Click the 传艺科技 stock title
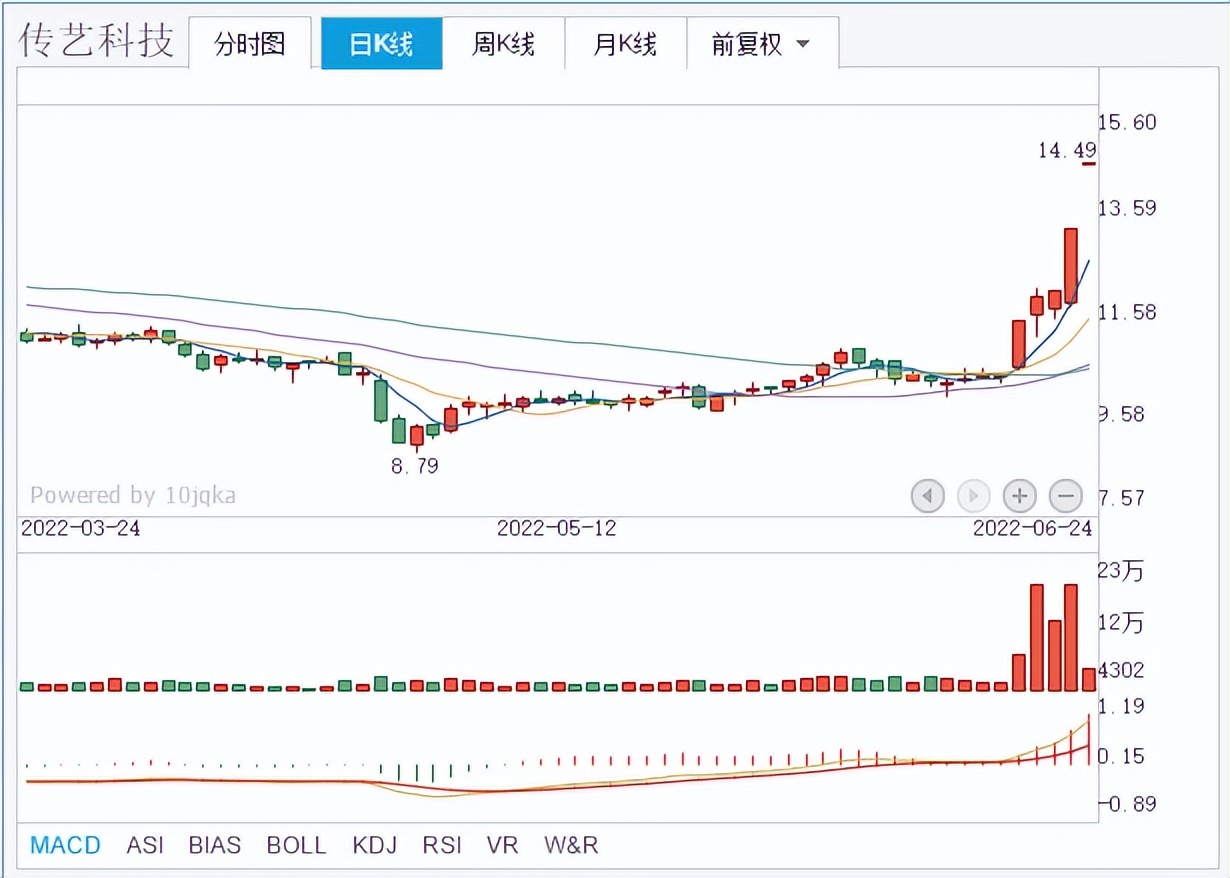Image resolution: width=1230 pixels, height=878 pixels. (x=96, y=41)
